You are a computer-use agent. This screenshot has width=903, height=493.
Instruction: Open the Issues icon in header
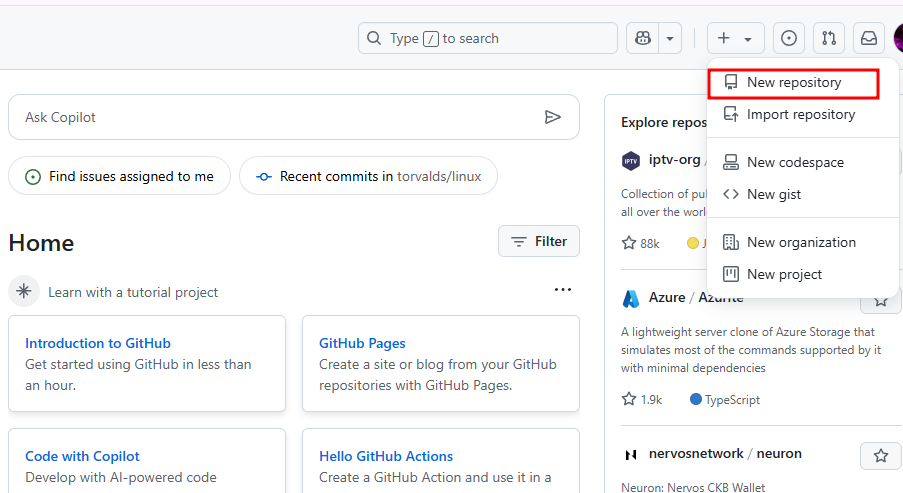(788, 39)
